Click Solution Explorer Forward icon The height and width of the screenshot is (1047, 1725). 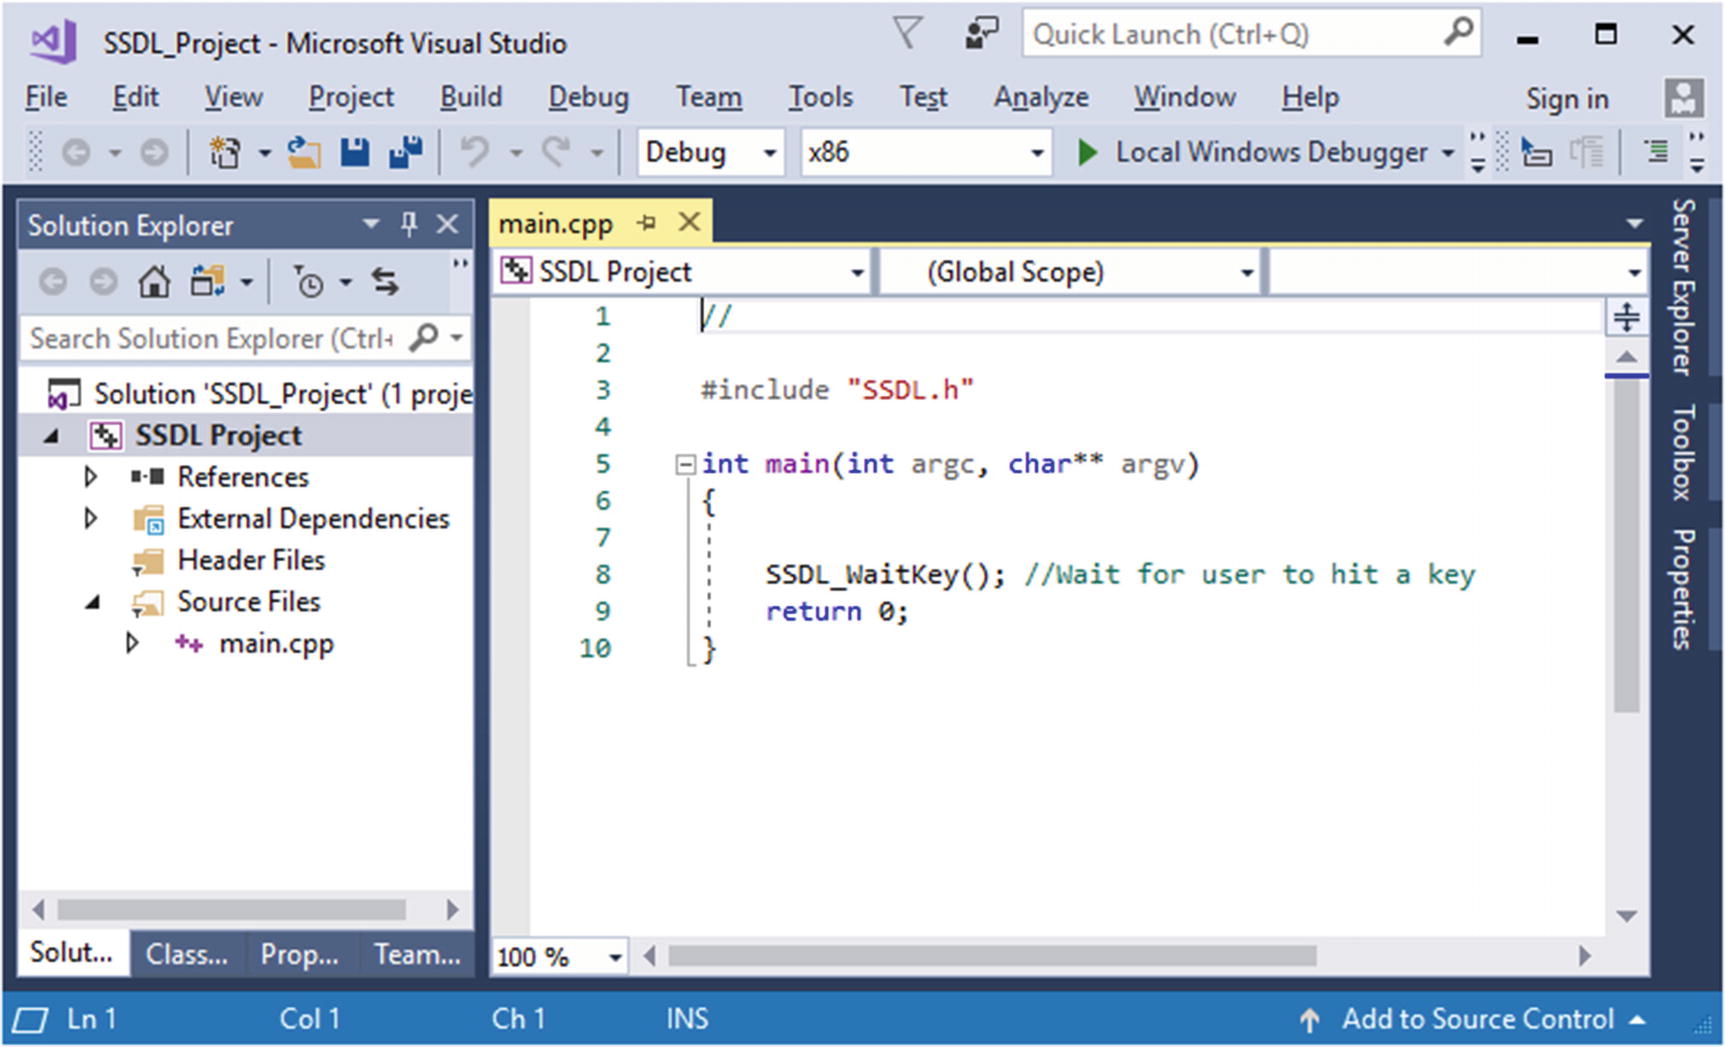click(103, 283)
